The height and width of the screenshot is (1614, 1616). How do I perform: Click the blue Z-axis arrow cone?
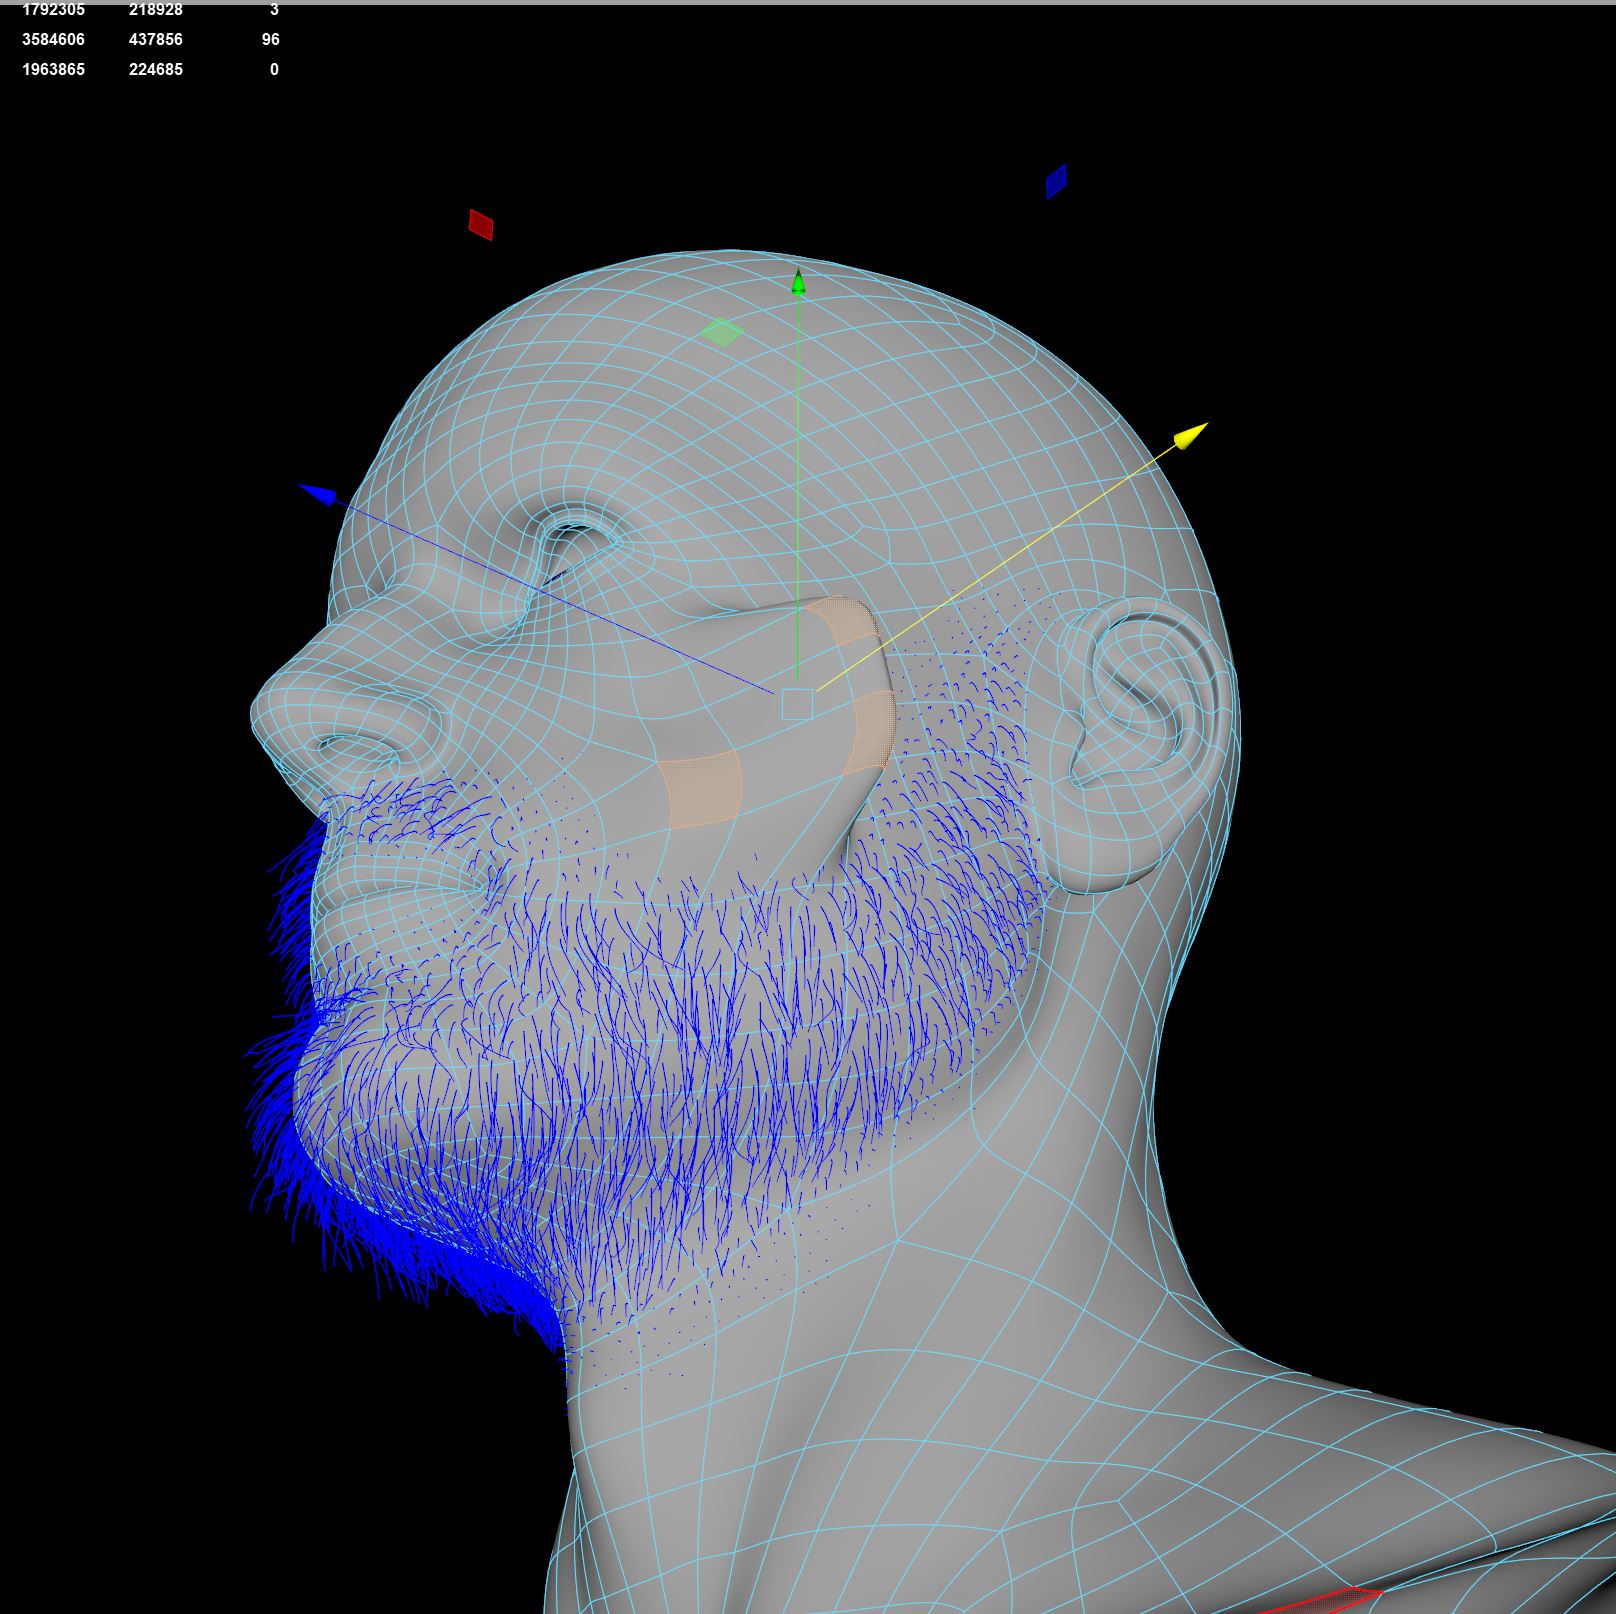point(318,494)
